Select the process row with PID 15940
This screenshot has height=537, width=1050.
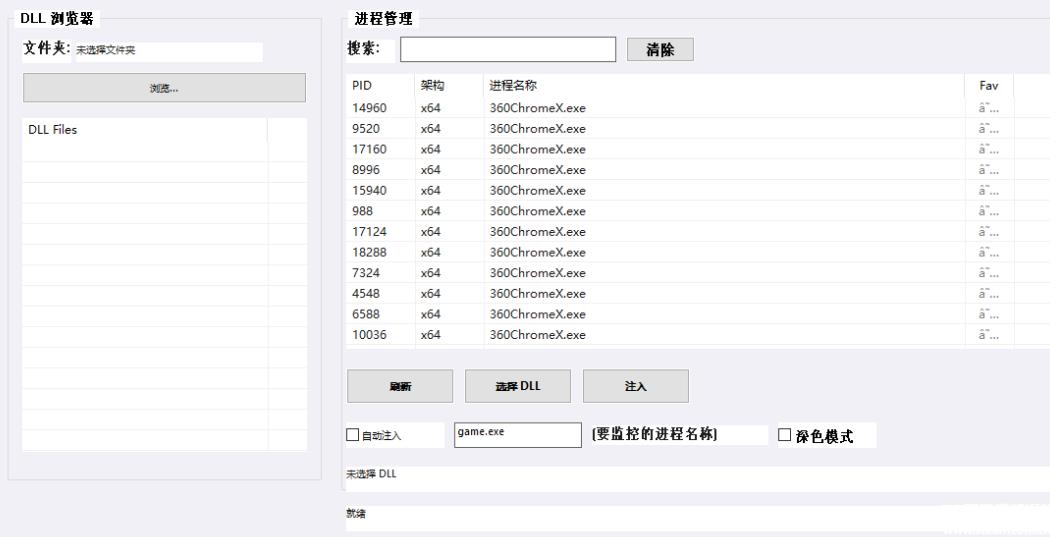(698, 191)
